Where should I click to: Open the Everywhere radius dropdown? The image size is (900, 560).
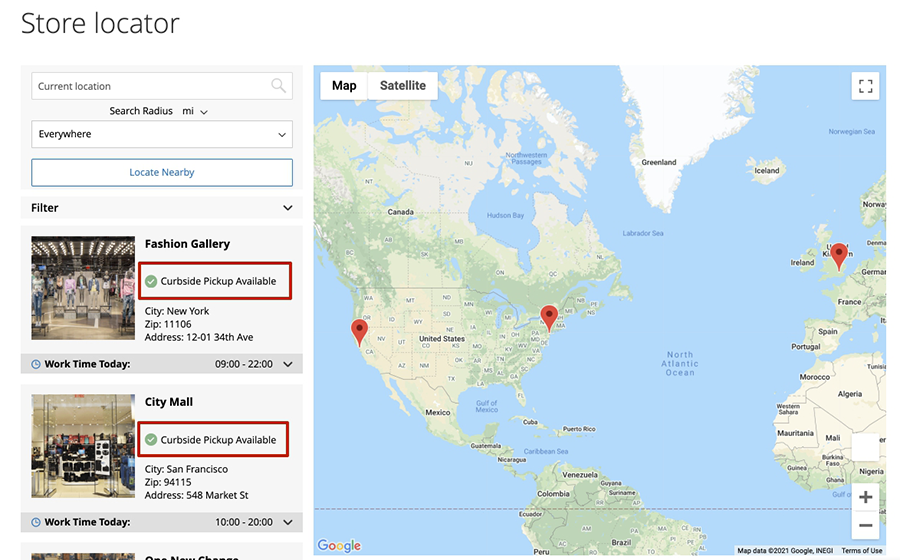click(162, 134)
